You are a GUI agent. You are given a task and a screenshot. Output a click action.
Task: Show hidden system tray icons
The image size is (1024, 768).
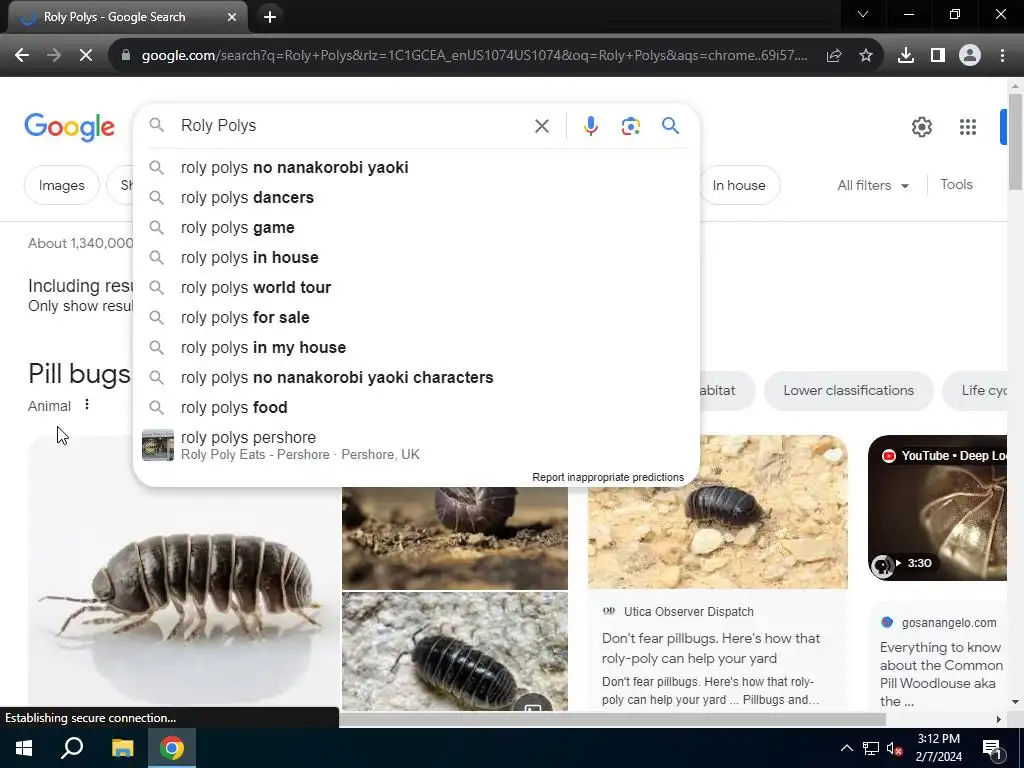[x=846, y=748]
